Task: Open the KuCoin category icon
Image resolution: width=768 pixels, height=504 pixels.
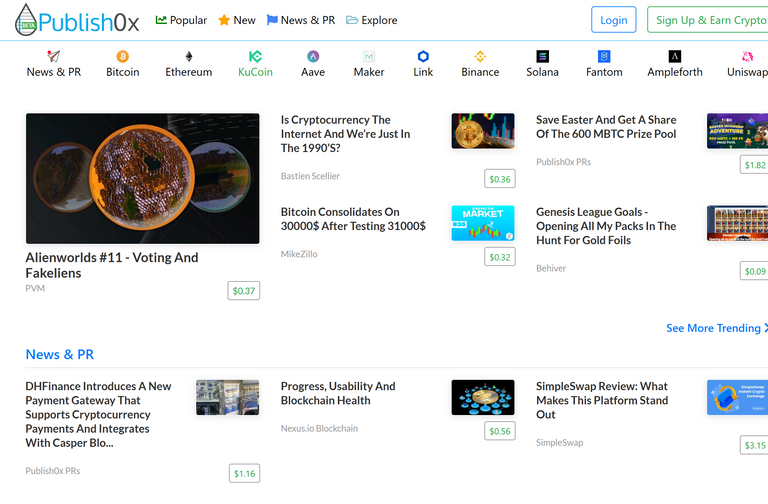Action: (x=255, y=56)
